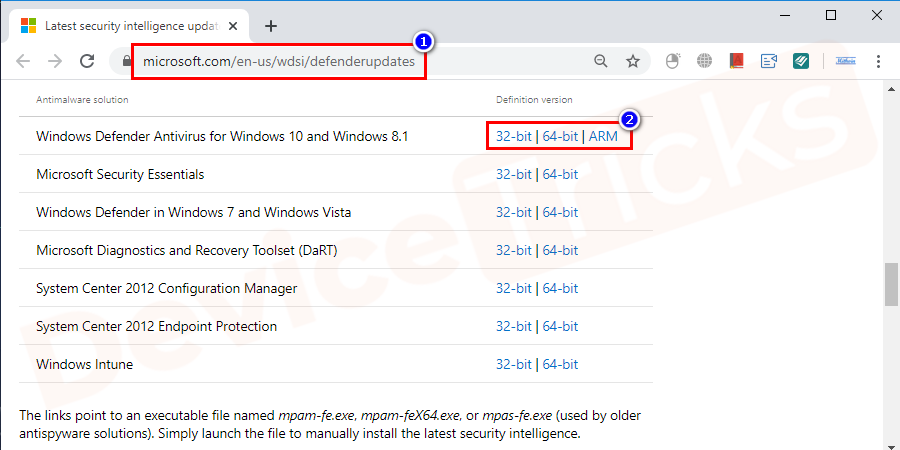Open the red dictionary book extension
The height and width of the screenshot is (450, 900).
tap(737, 61)
